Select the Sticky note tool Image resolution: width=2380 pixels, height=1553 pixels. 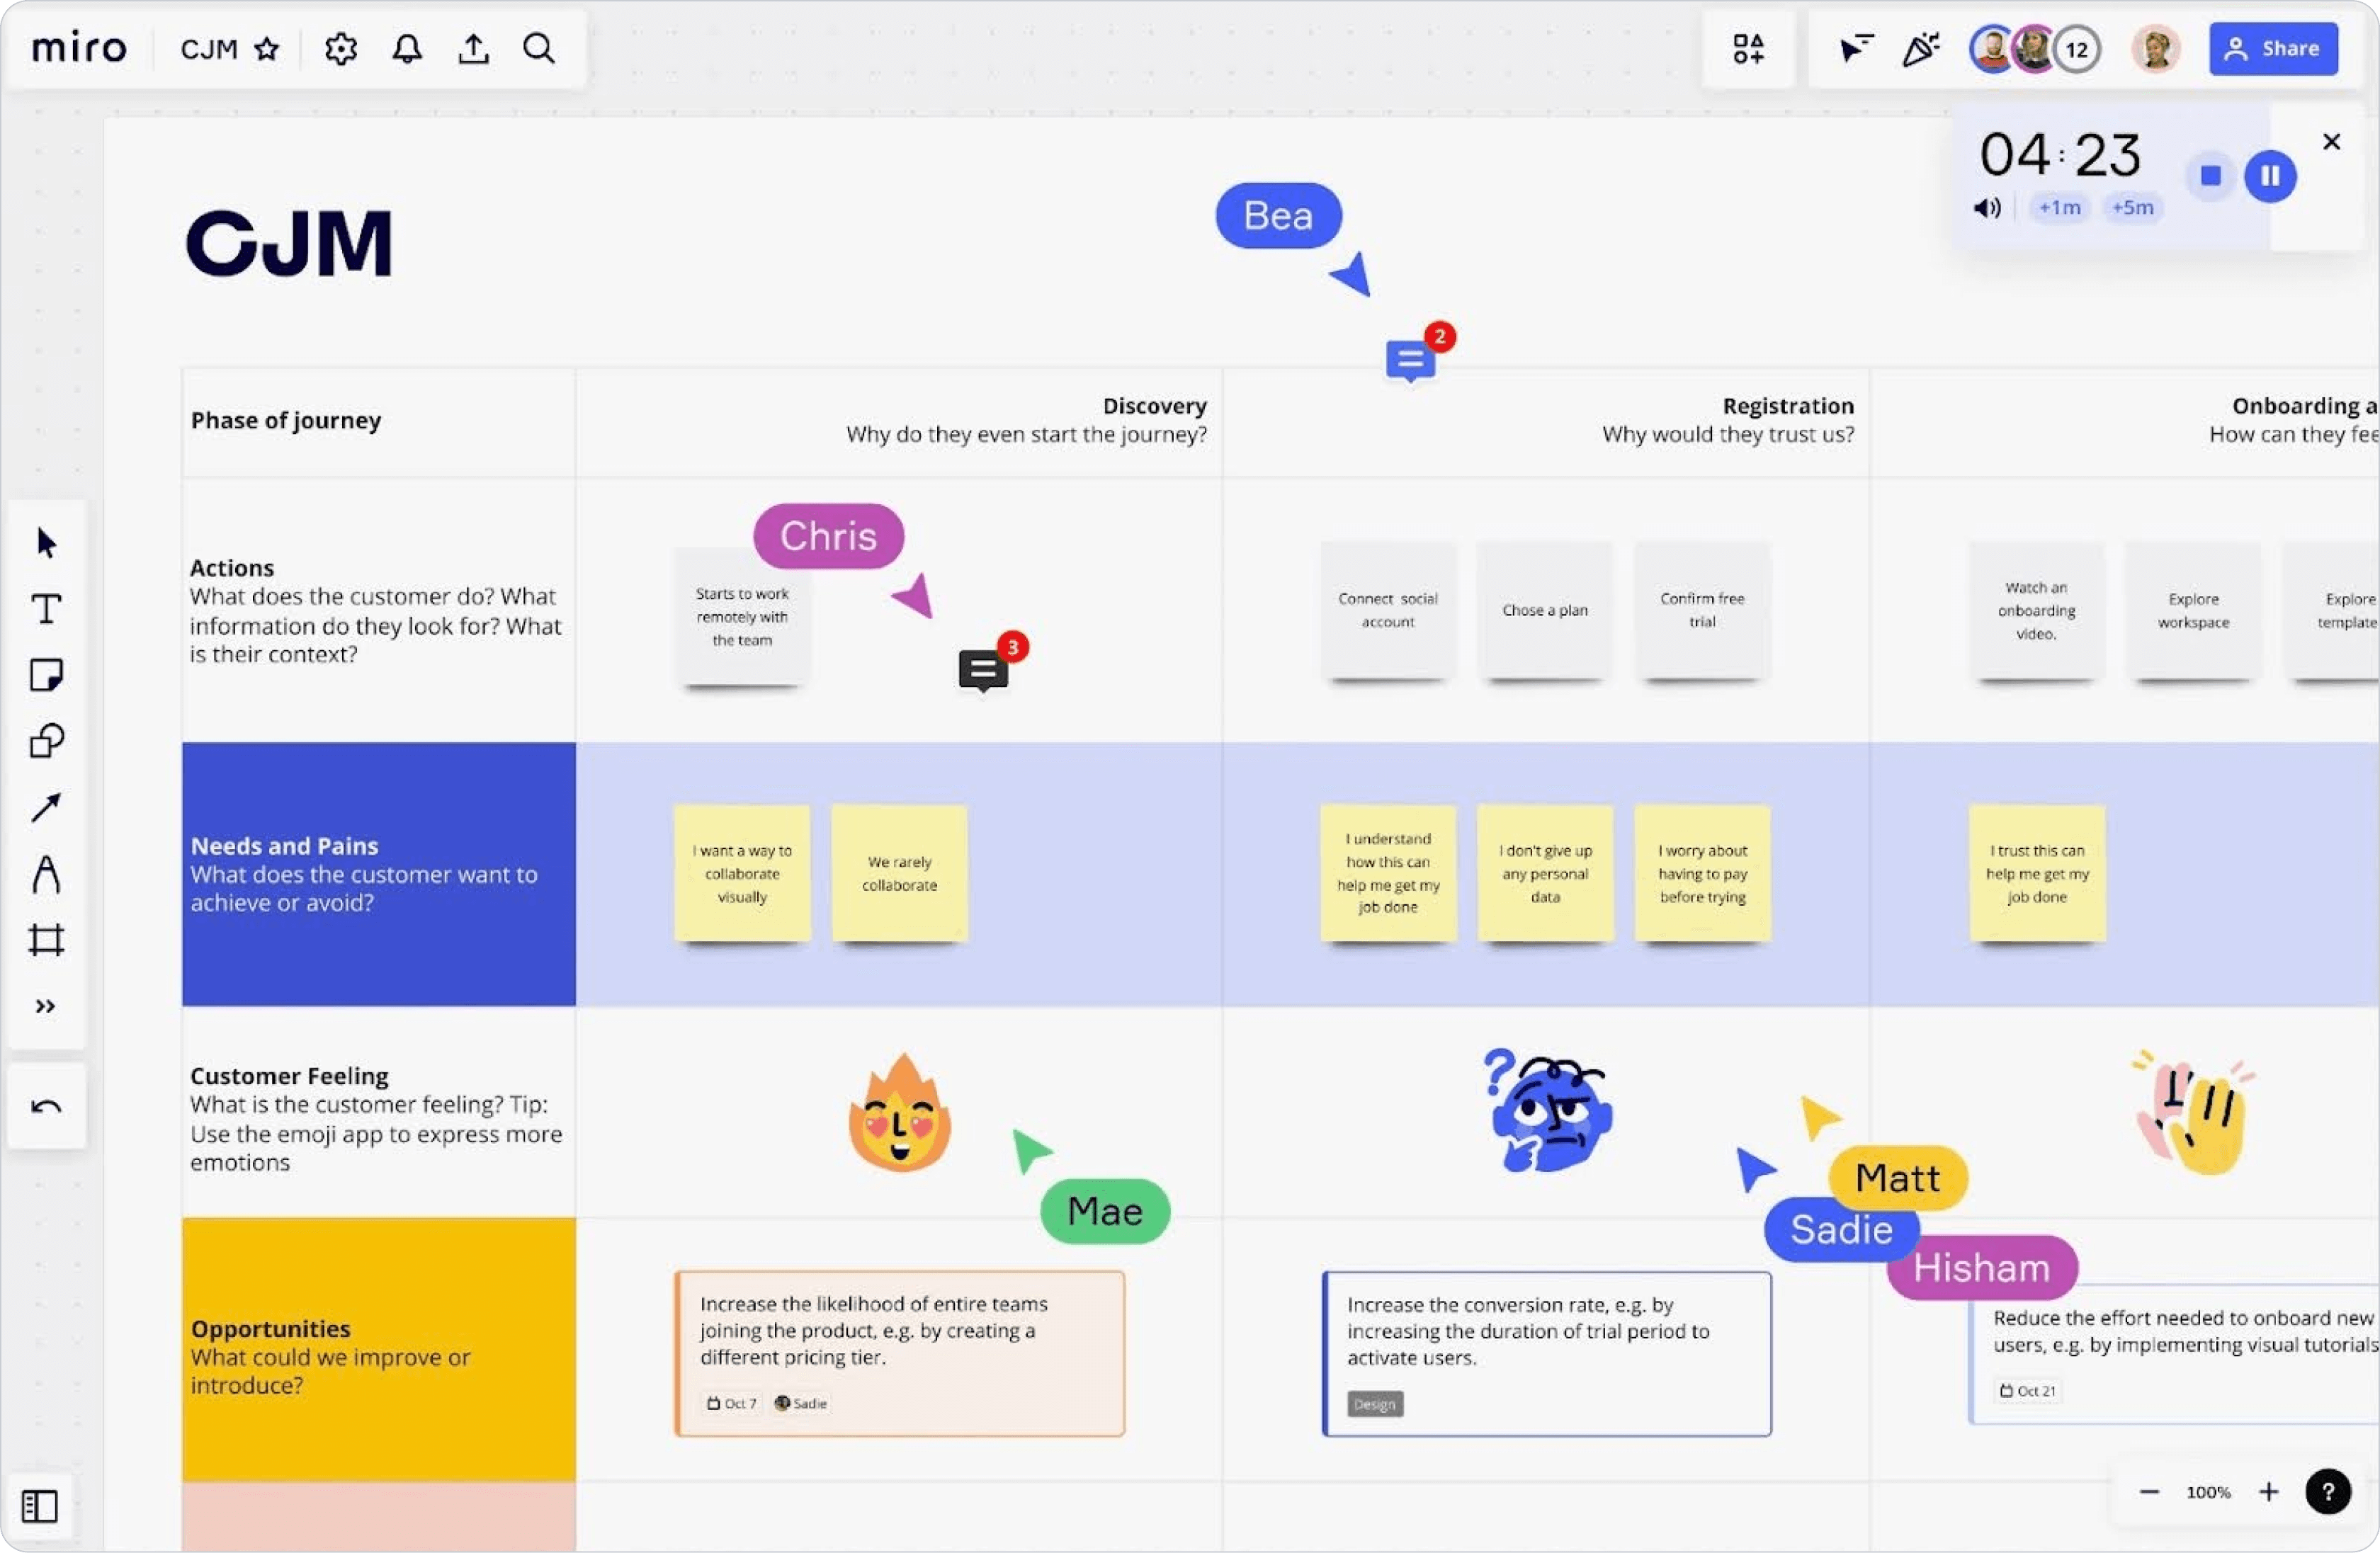(46, 675)
